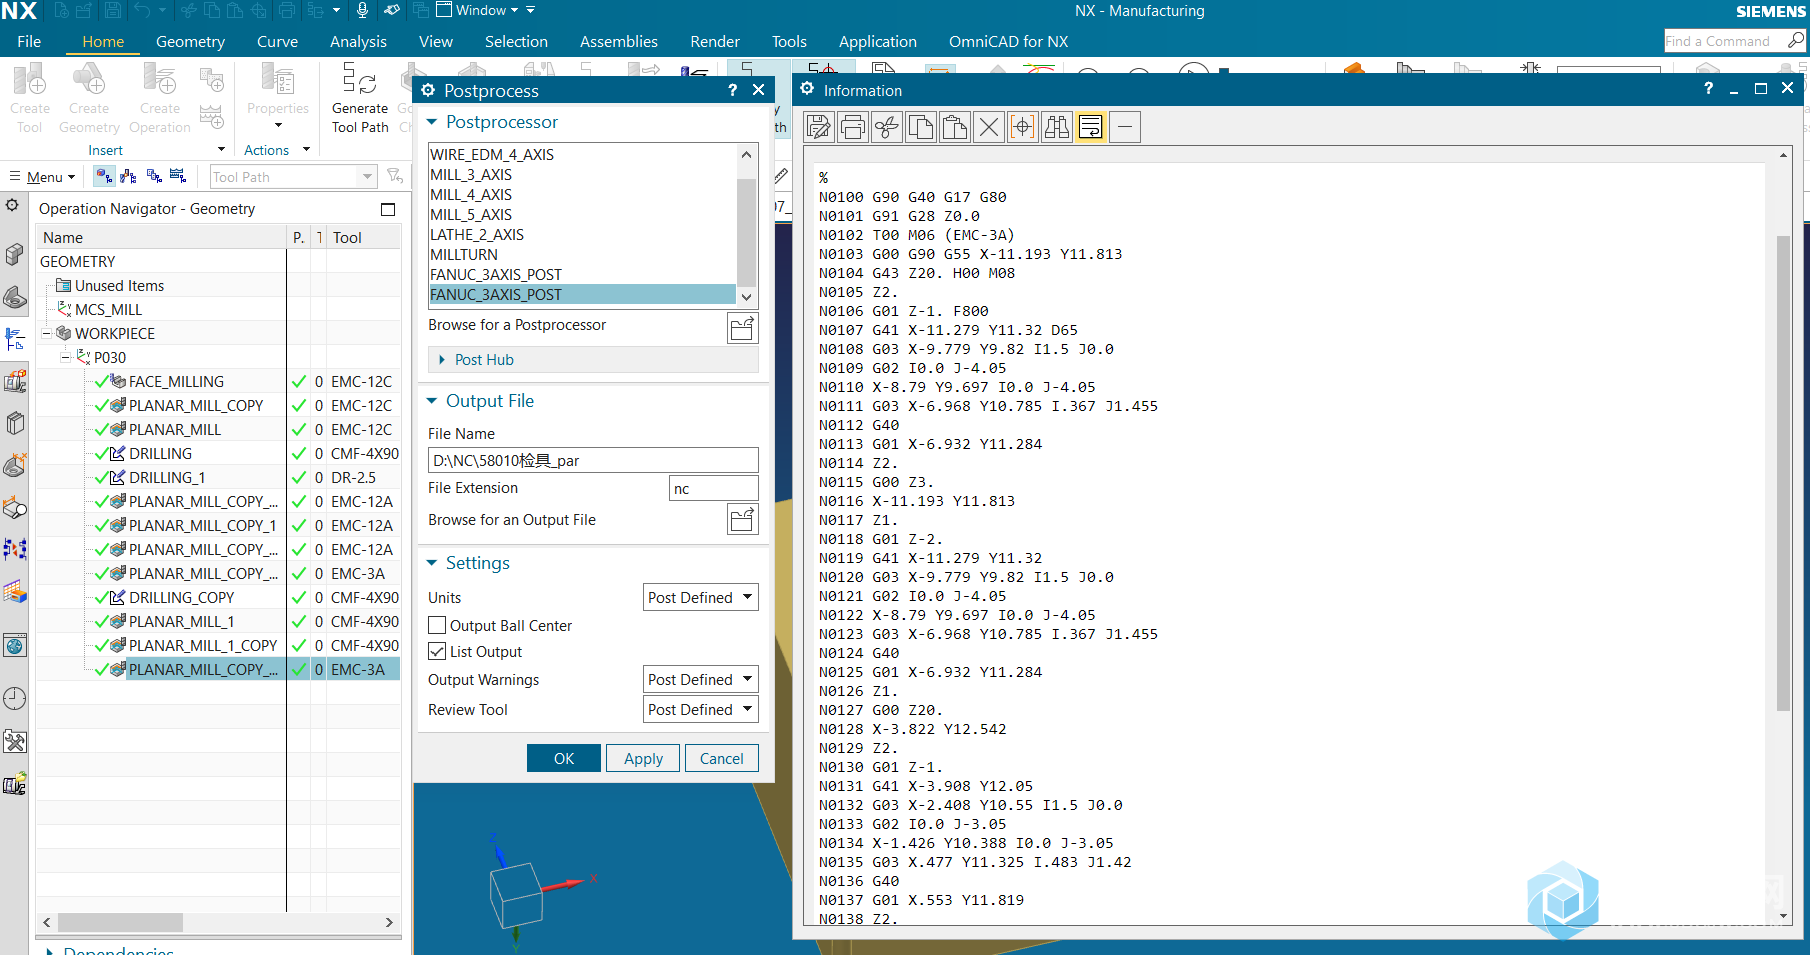Click the Information window vertical scrollbar thumb
Image resolution: width=1810 pixels, height=955 pixels.
(x=1783, y=473)
